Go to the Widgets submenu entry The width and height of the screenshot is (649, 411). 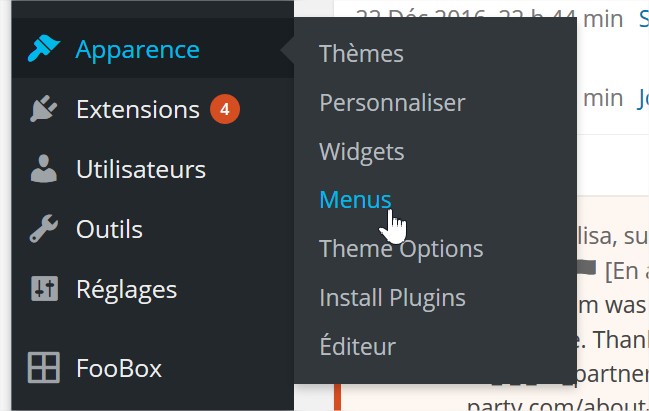pos(361,151)
